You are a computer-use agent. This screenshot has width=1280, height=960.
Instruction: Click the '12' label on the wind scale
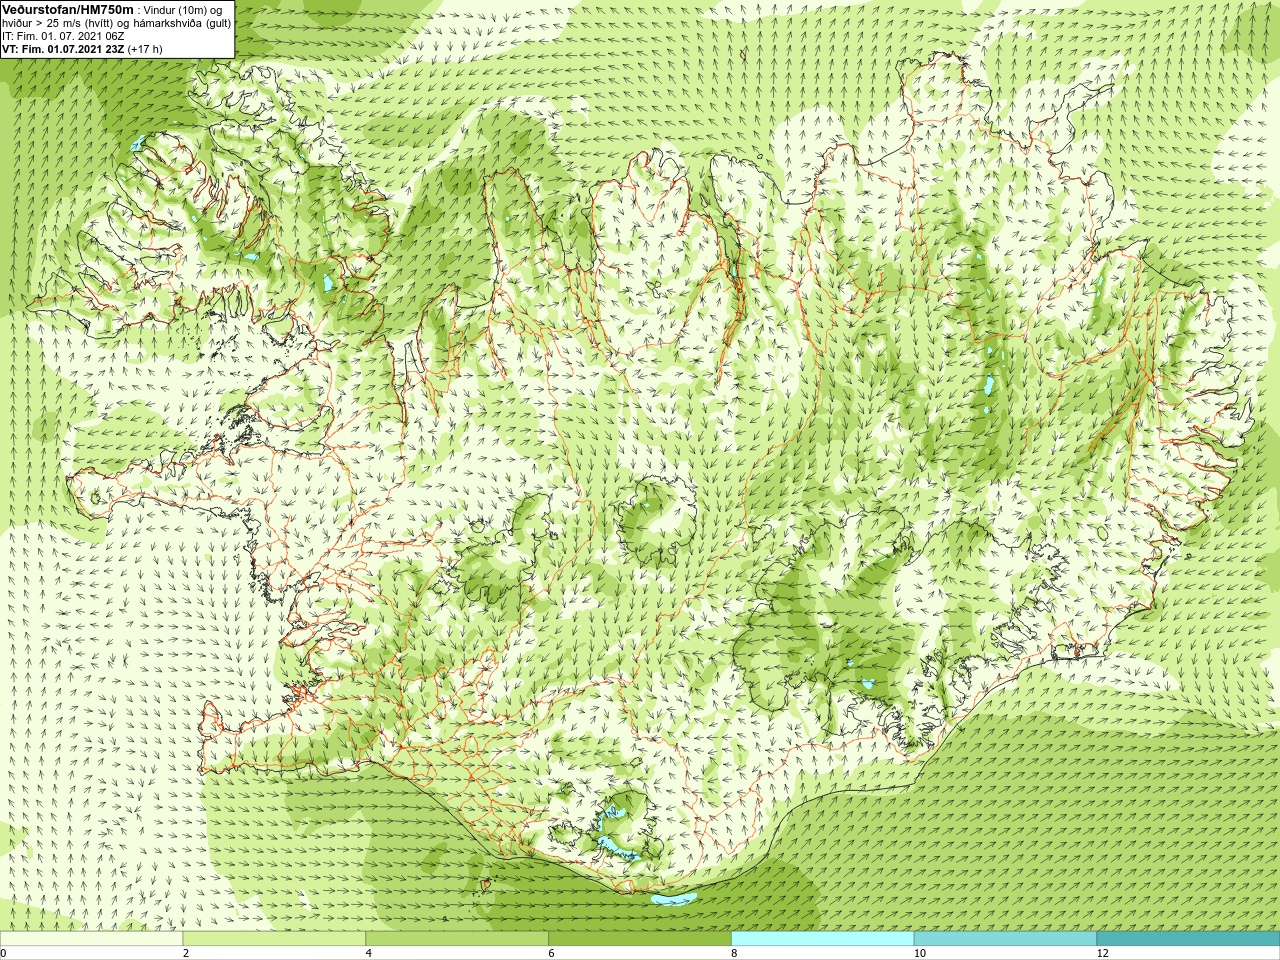pyautogui.click(x=1102, y=953)
